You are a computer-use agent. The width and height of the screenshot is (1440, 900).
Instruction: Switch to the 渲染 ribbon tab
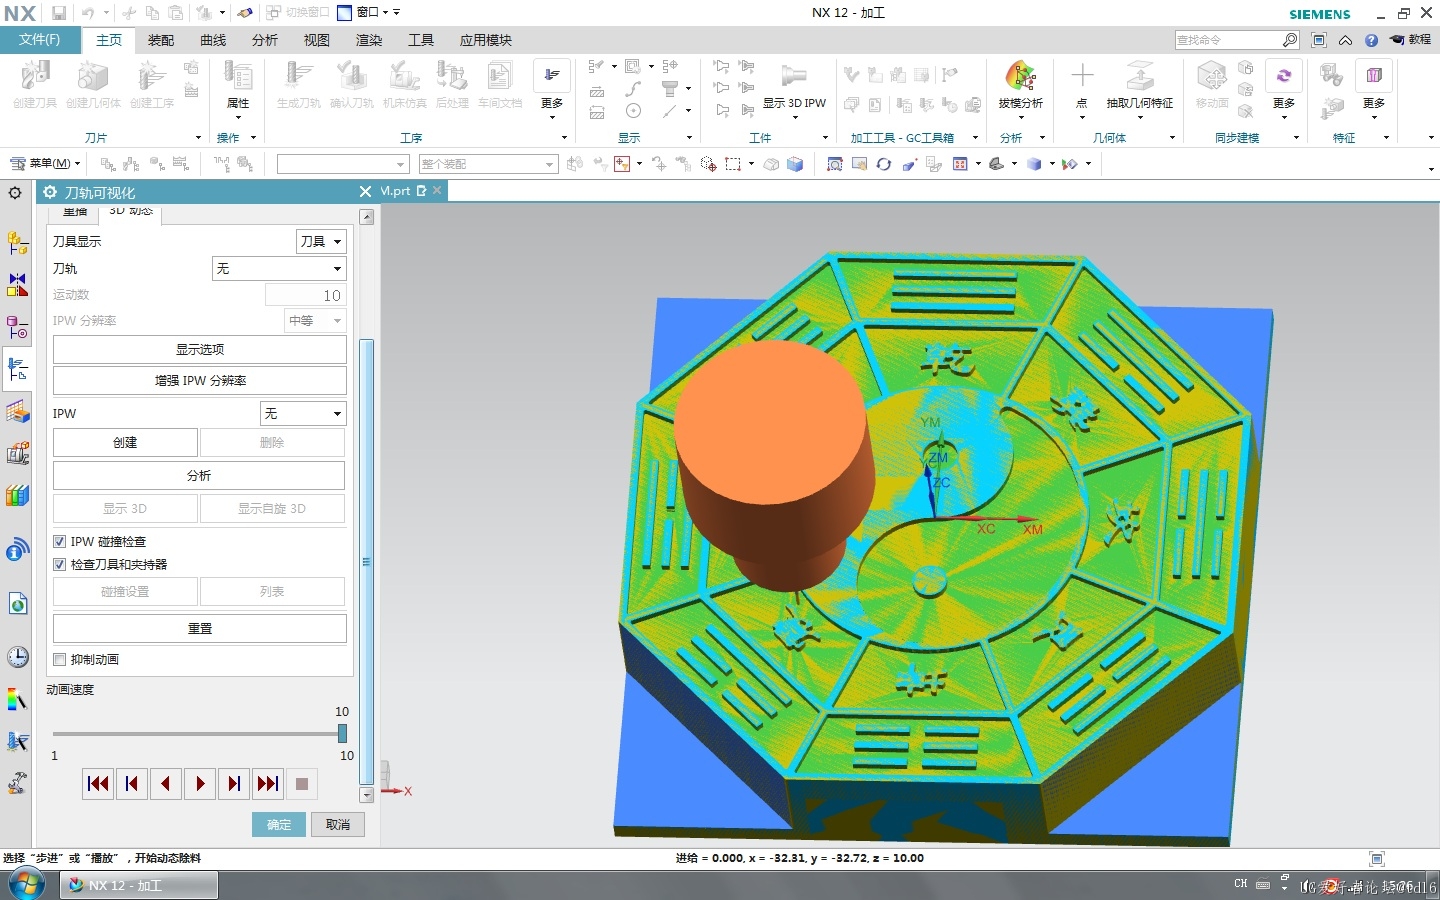coord(369,40)
